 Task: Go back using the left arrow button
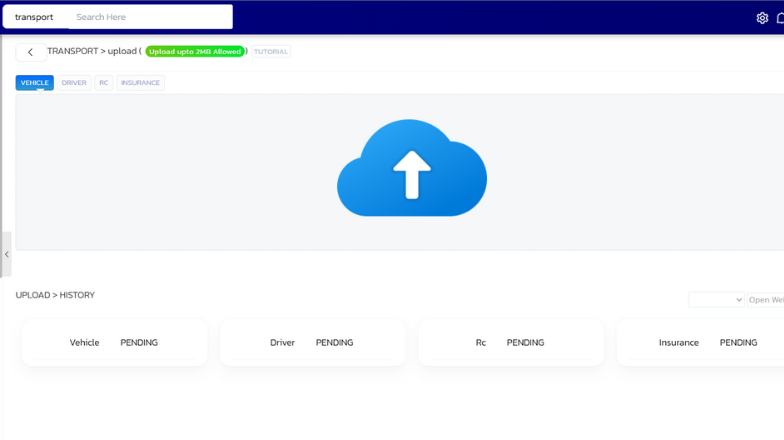[30, 52]
